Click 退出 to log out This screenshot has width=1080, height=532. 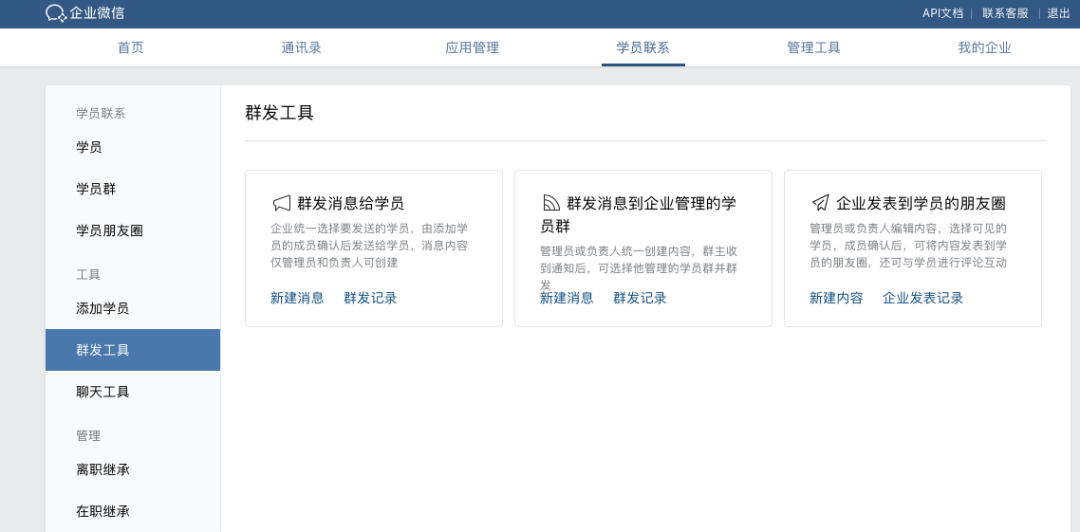[x=1058, y=13]
